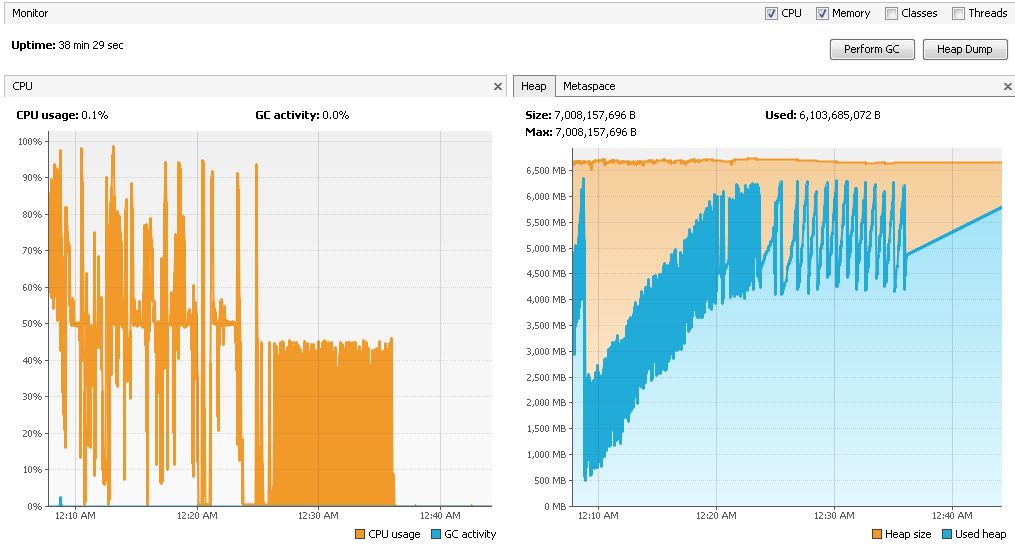Click the Monitor section title
1015x547 pixels.
pos(30,13)
